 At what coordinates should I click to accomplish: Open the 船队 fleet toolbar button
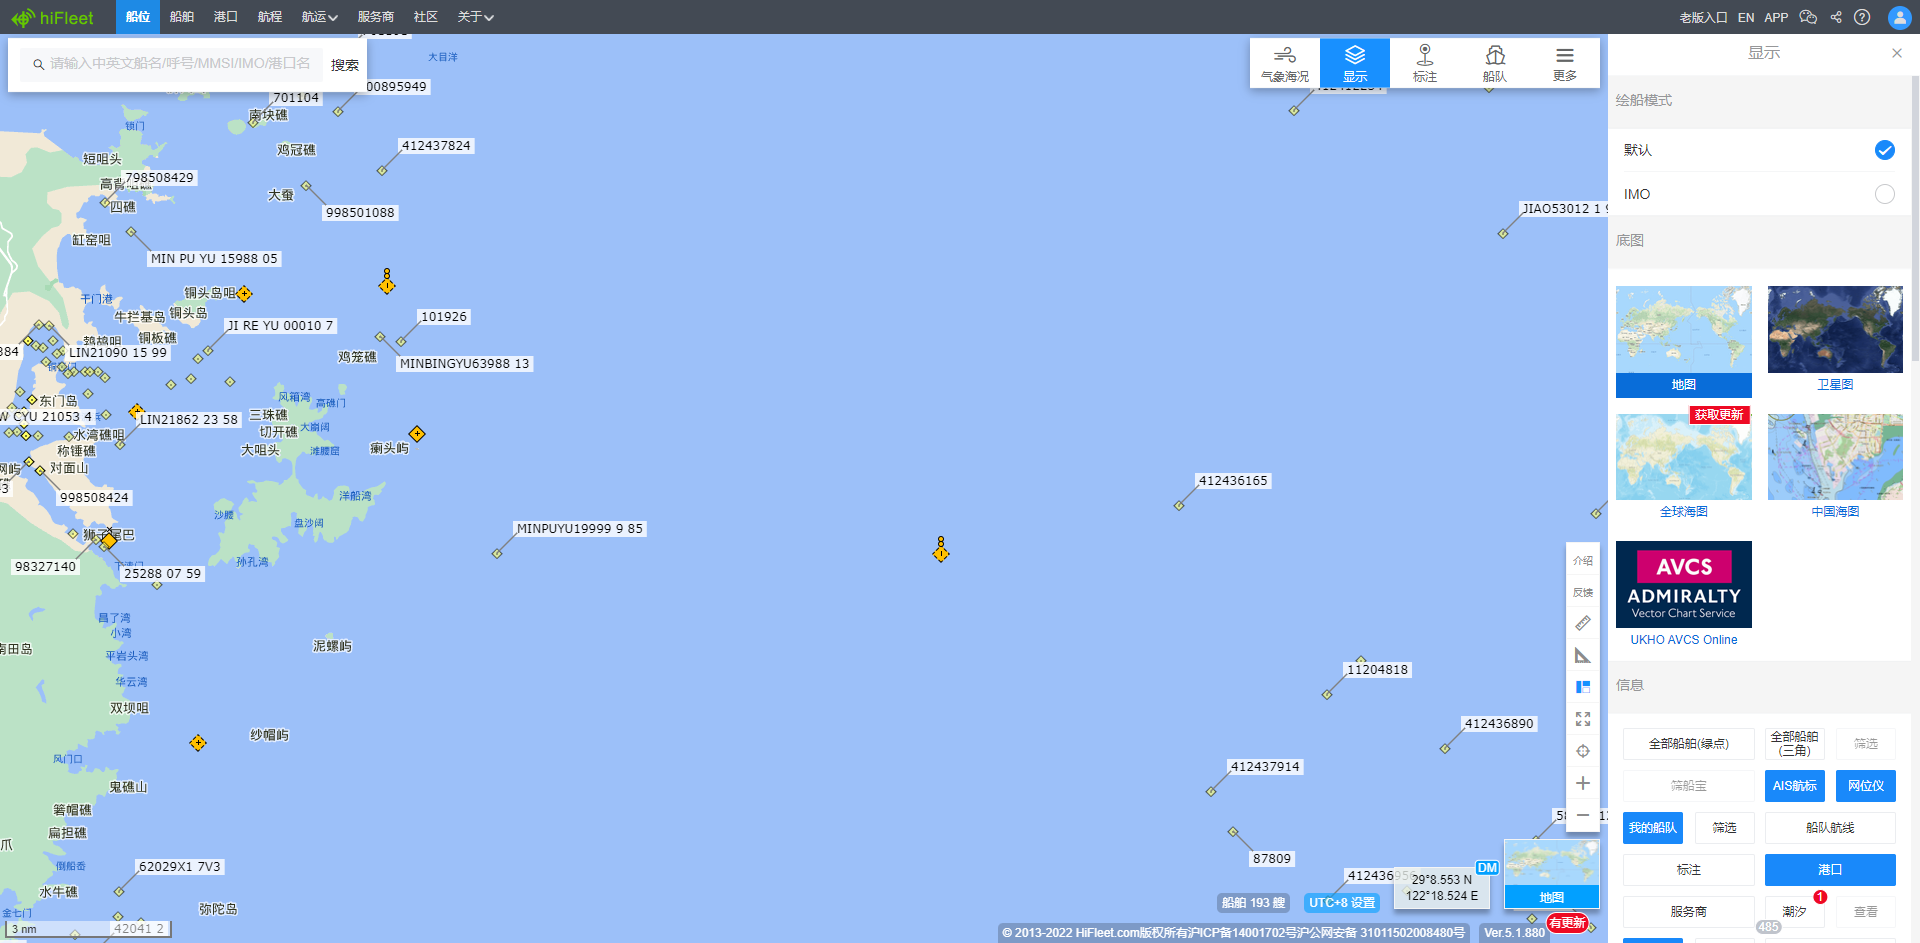[1495, 63]
